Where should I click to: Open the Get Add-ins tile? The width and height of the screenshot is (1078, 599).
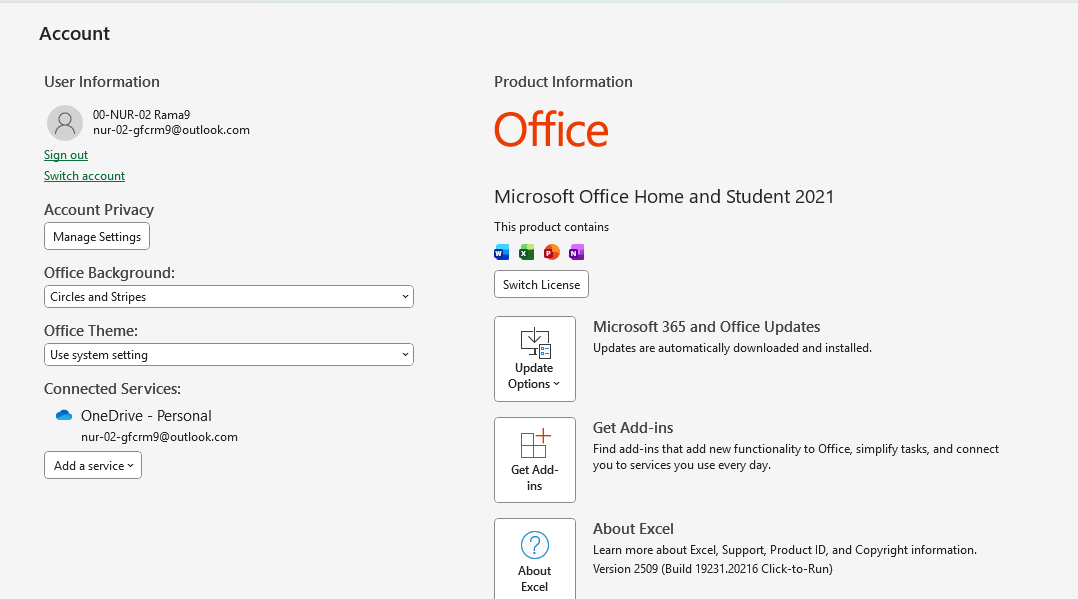[x=535, y=459]
